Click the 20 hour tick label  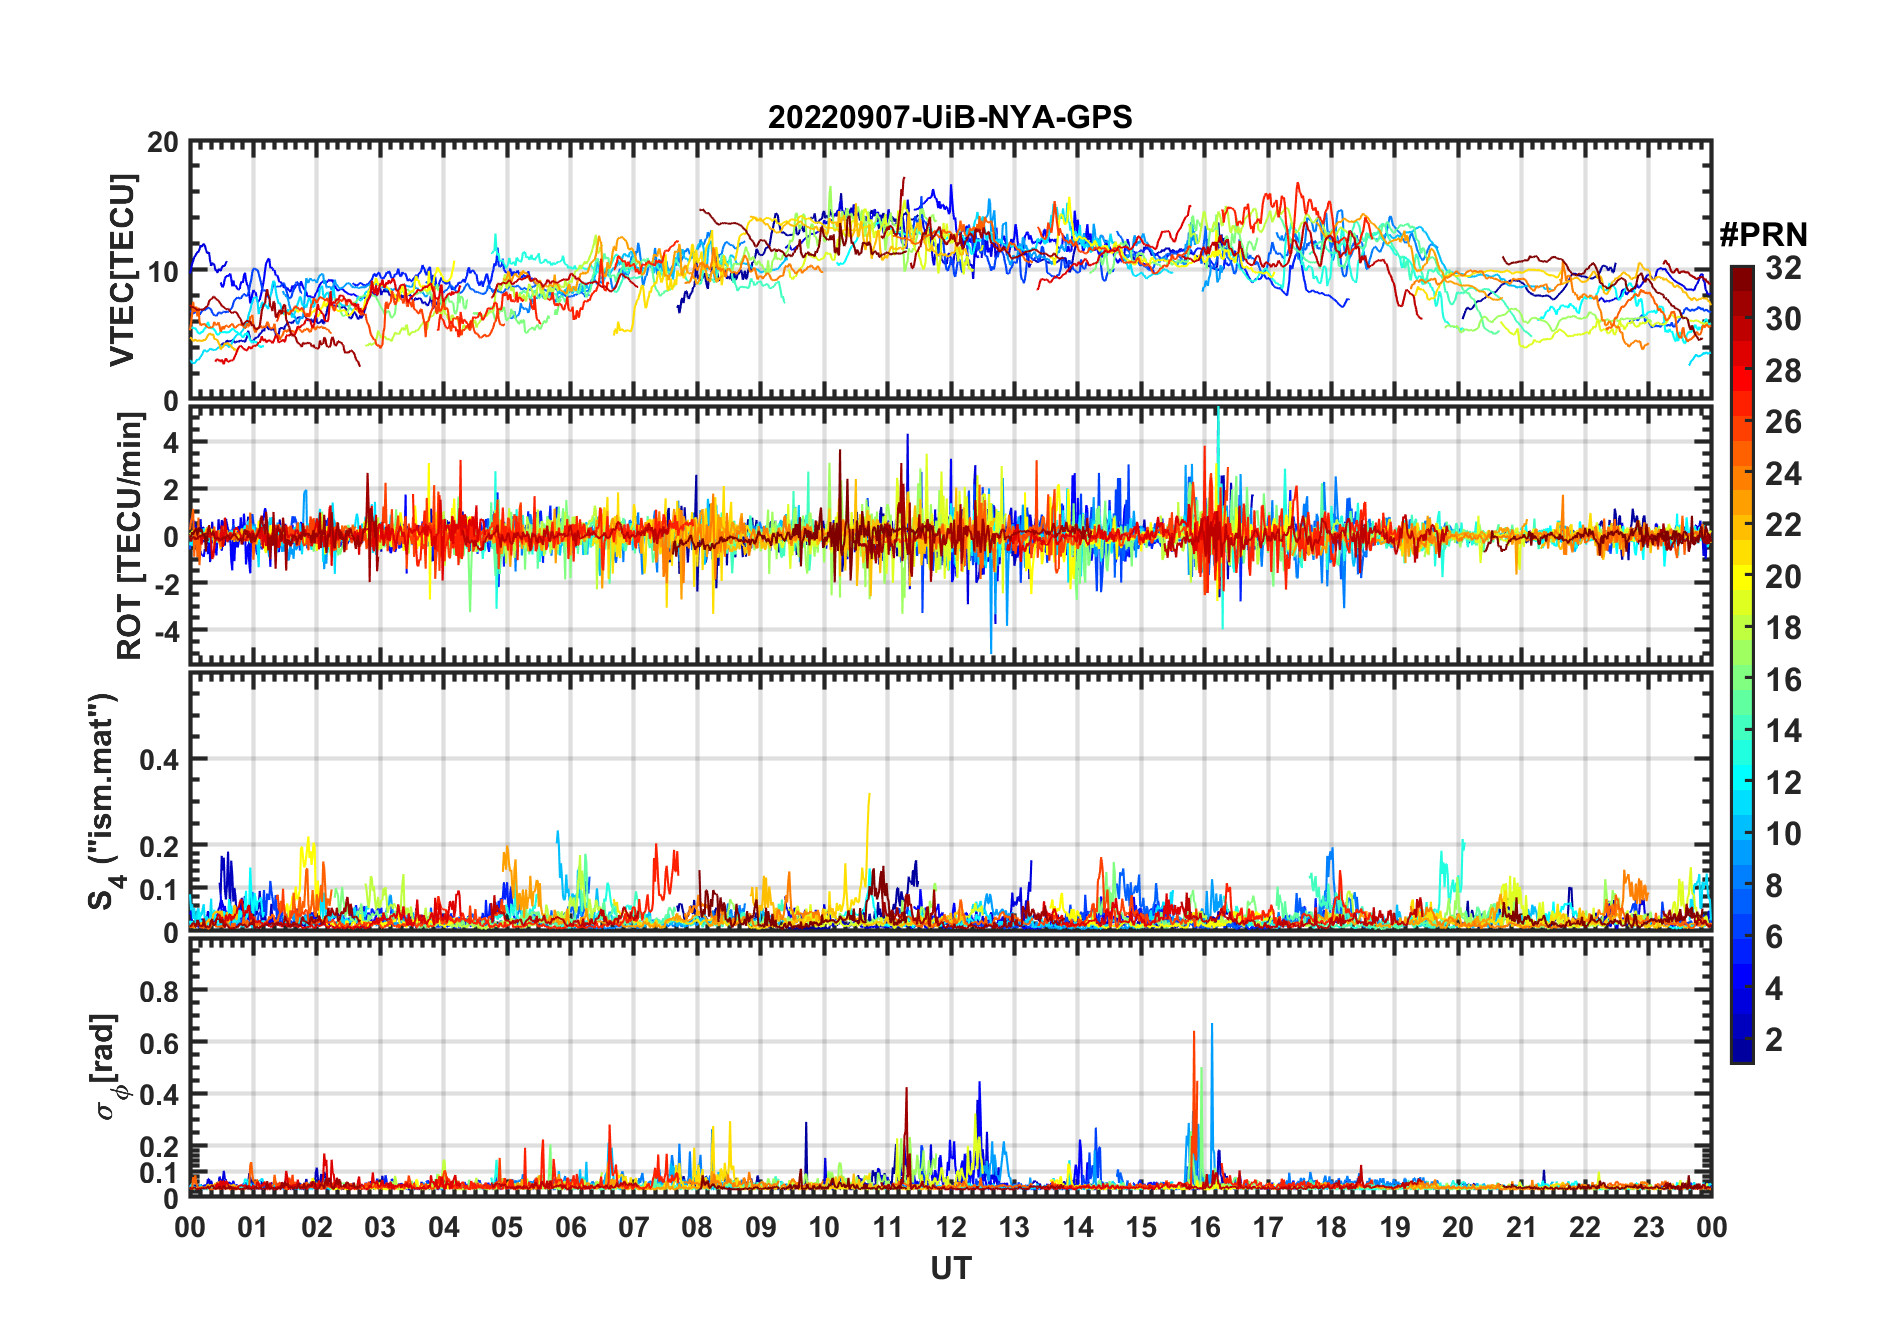pos(1458,1227)
